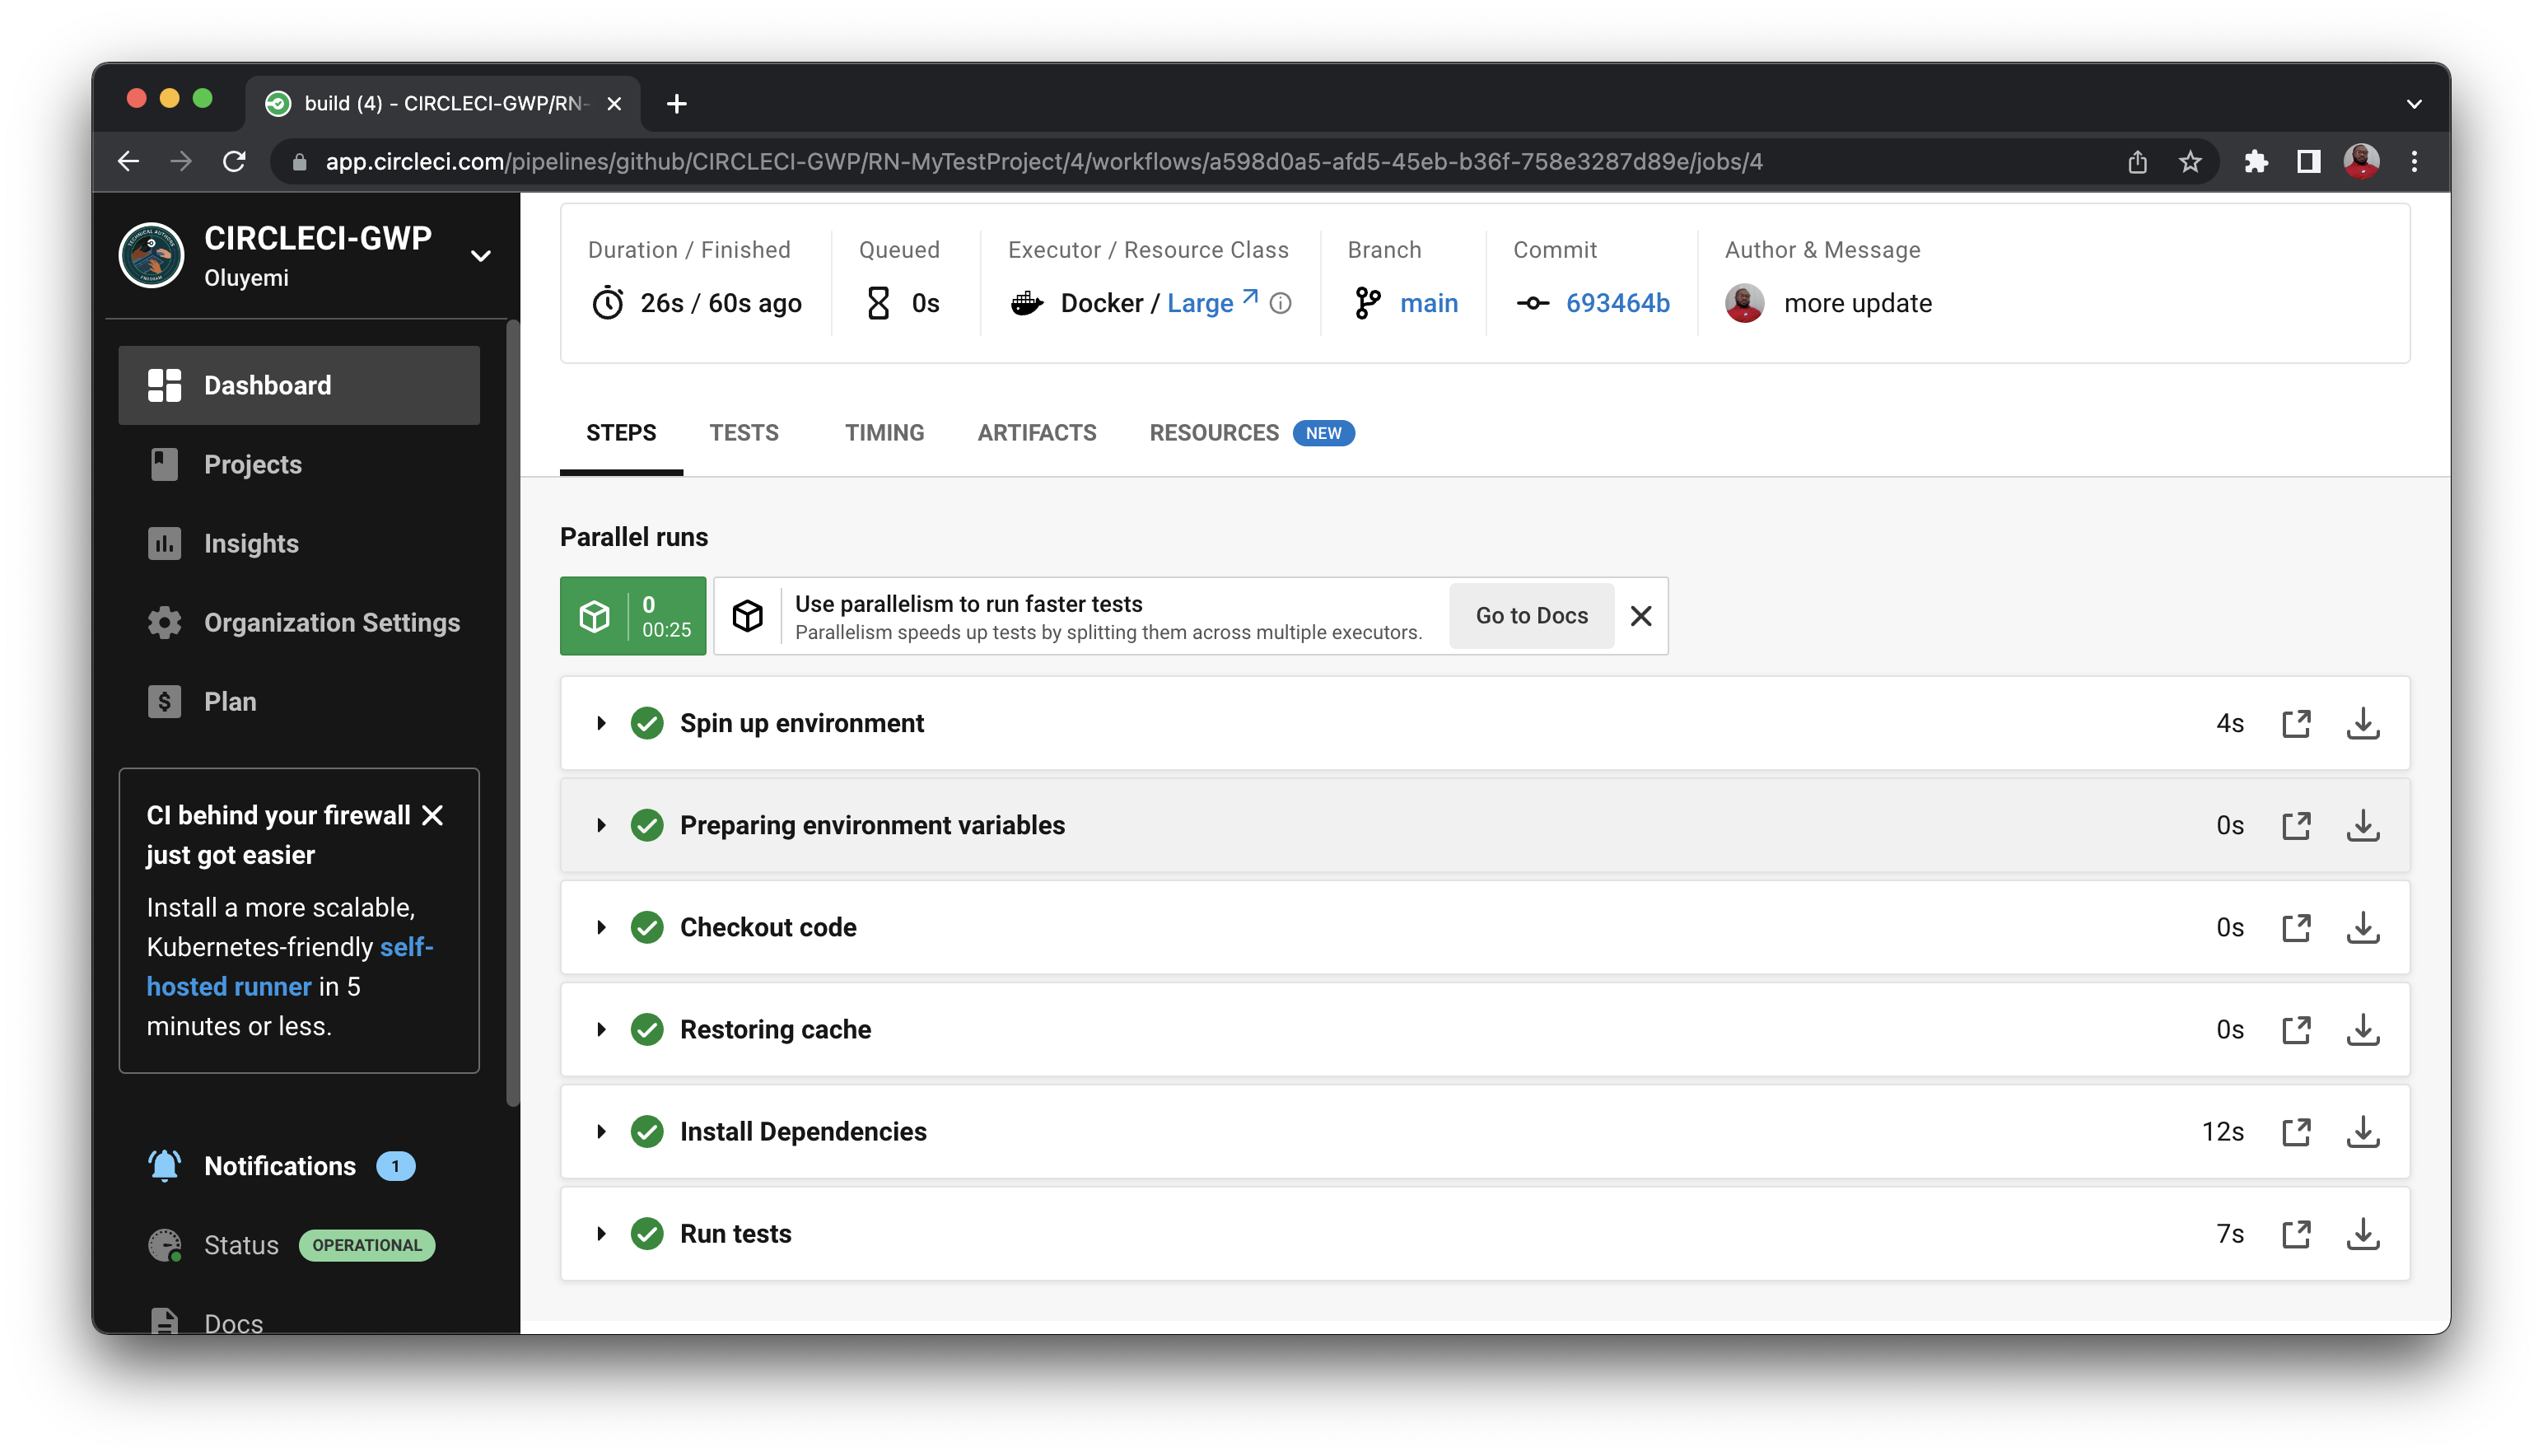Open the Insights sidebar item
Viewport: 2543px width, 1456px height.
click(x=251, y=543)
